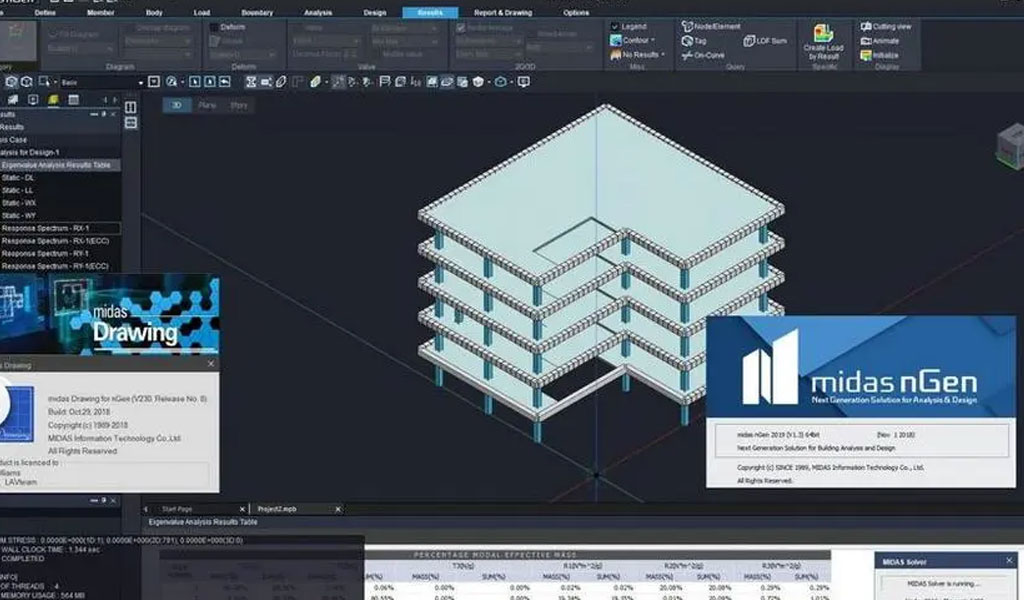1024x600 pixels.
Task: Click the Initialize display icon
Action: [866, 55]
